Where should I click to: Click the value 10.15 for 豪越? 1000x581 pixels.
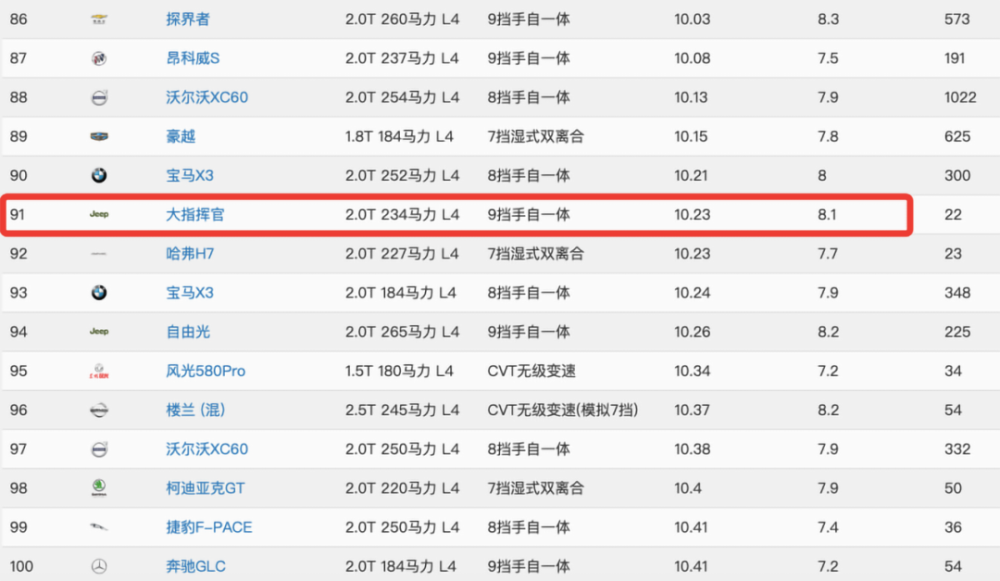(x=691, y=136)
